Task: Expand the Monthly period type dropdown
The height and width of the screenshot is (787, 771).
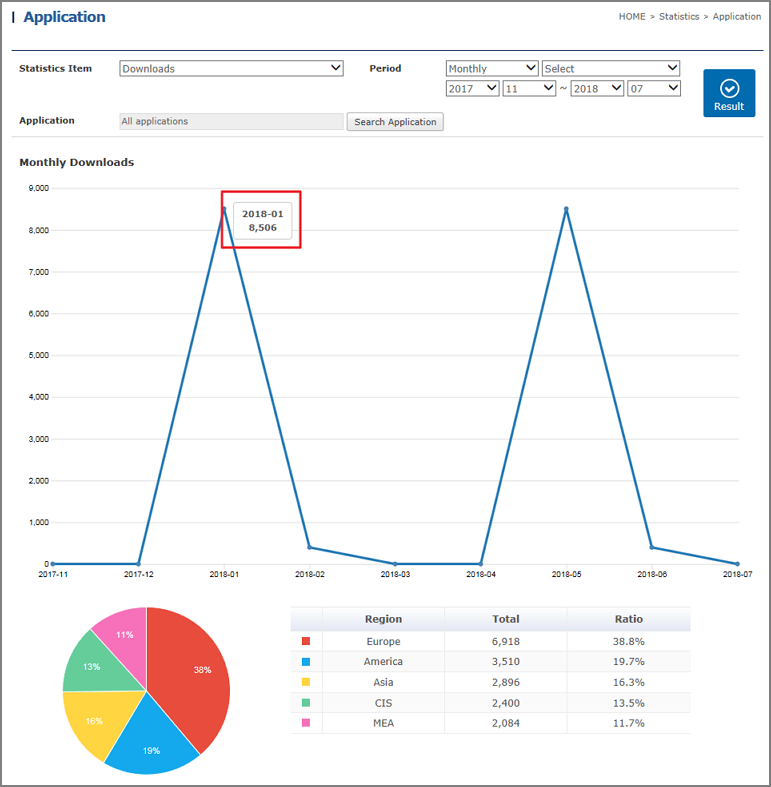Action: point(492,69)
